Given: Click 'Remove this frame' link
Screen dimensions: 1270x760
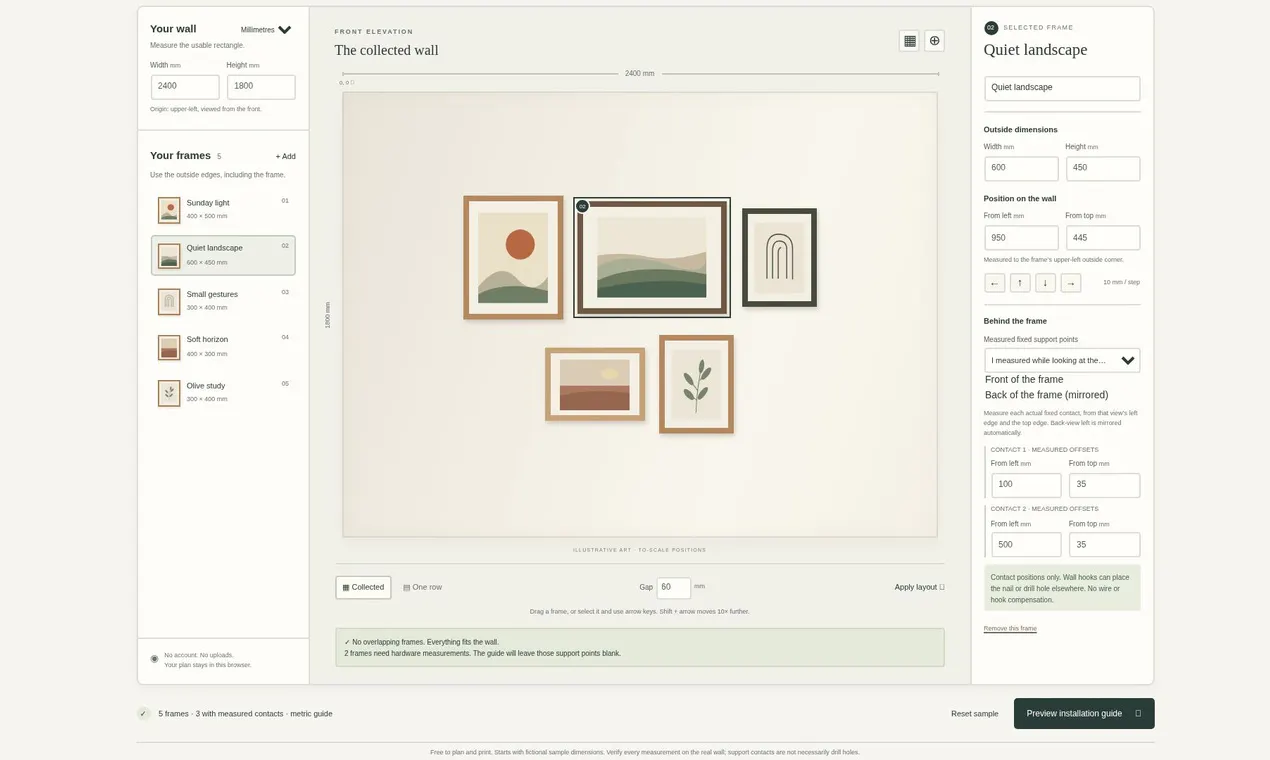Looking at the screenshot, I should coord(1010,629).
